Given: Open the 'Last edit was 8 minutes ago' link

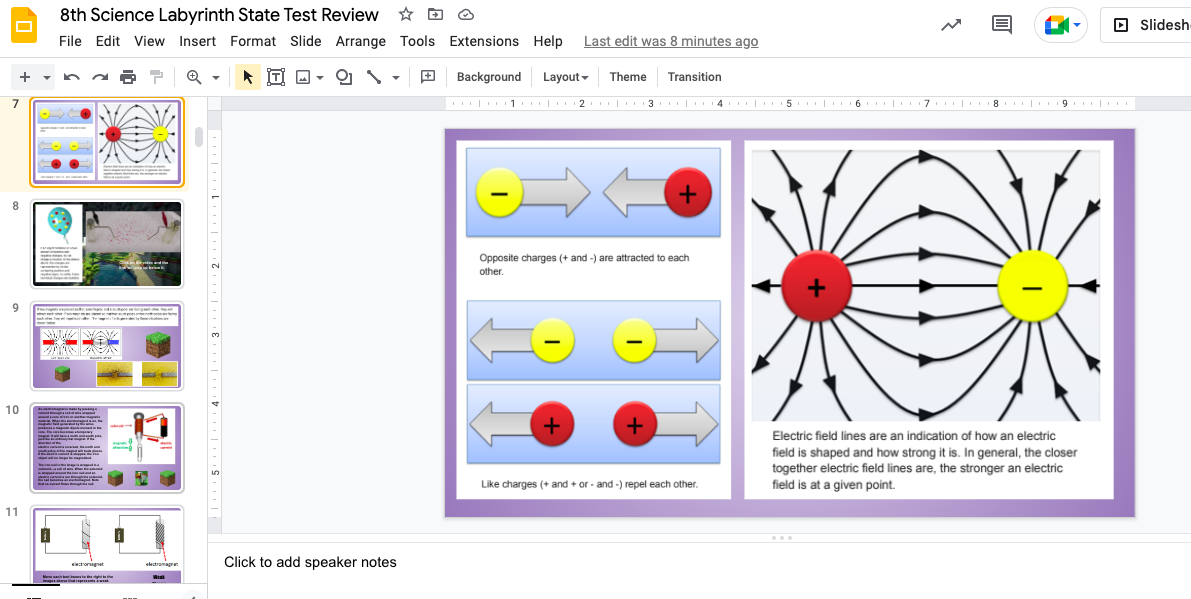Looking at the screenshot, I should pos(671,41).
